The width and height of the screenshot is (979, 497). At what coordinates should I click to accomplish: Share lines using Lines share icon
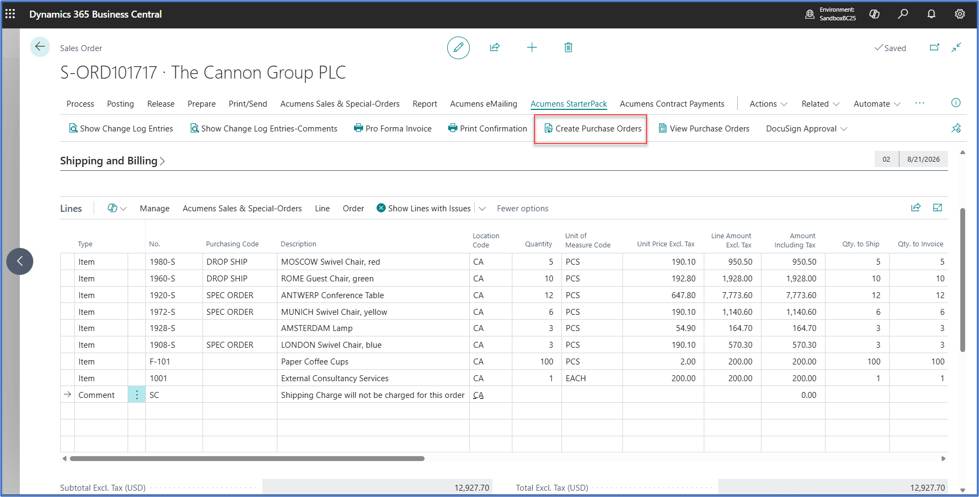916,208
